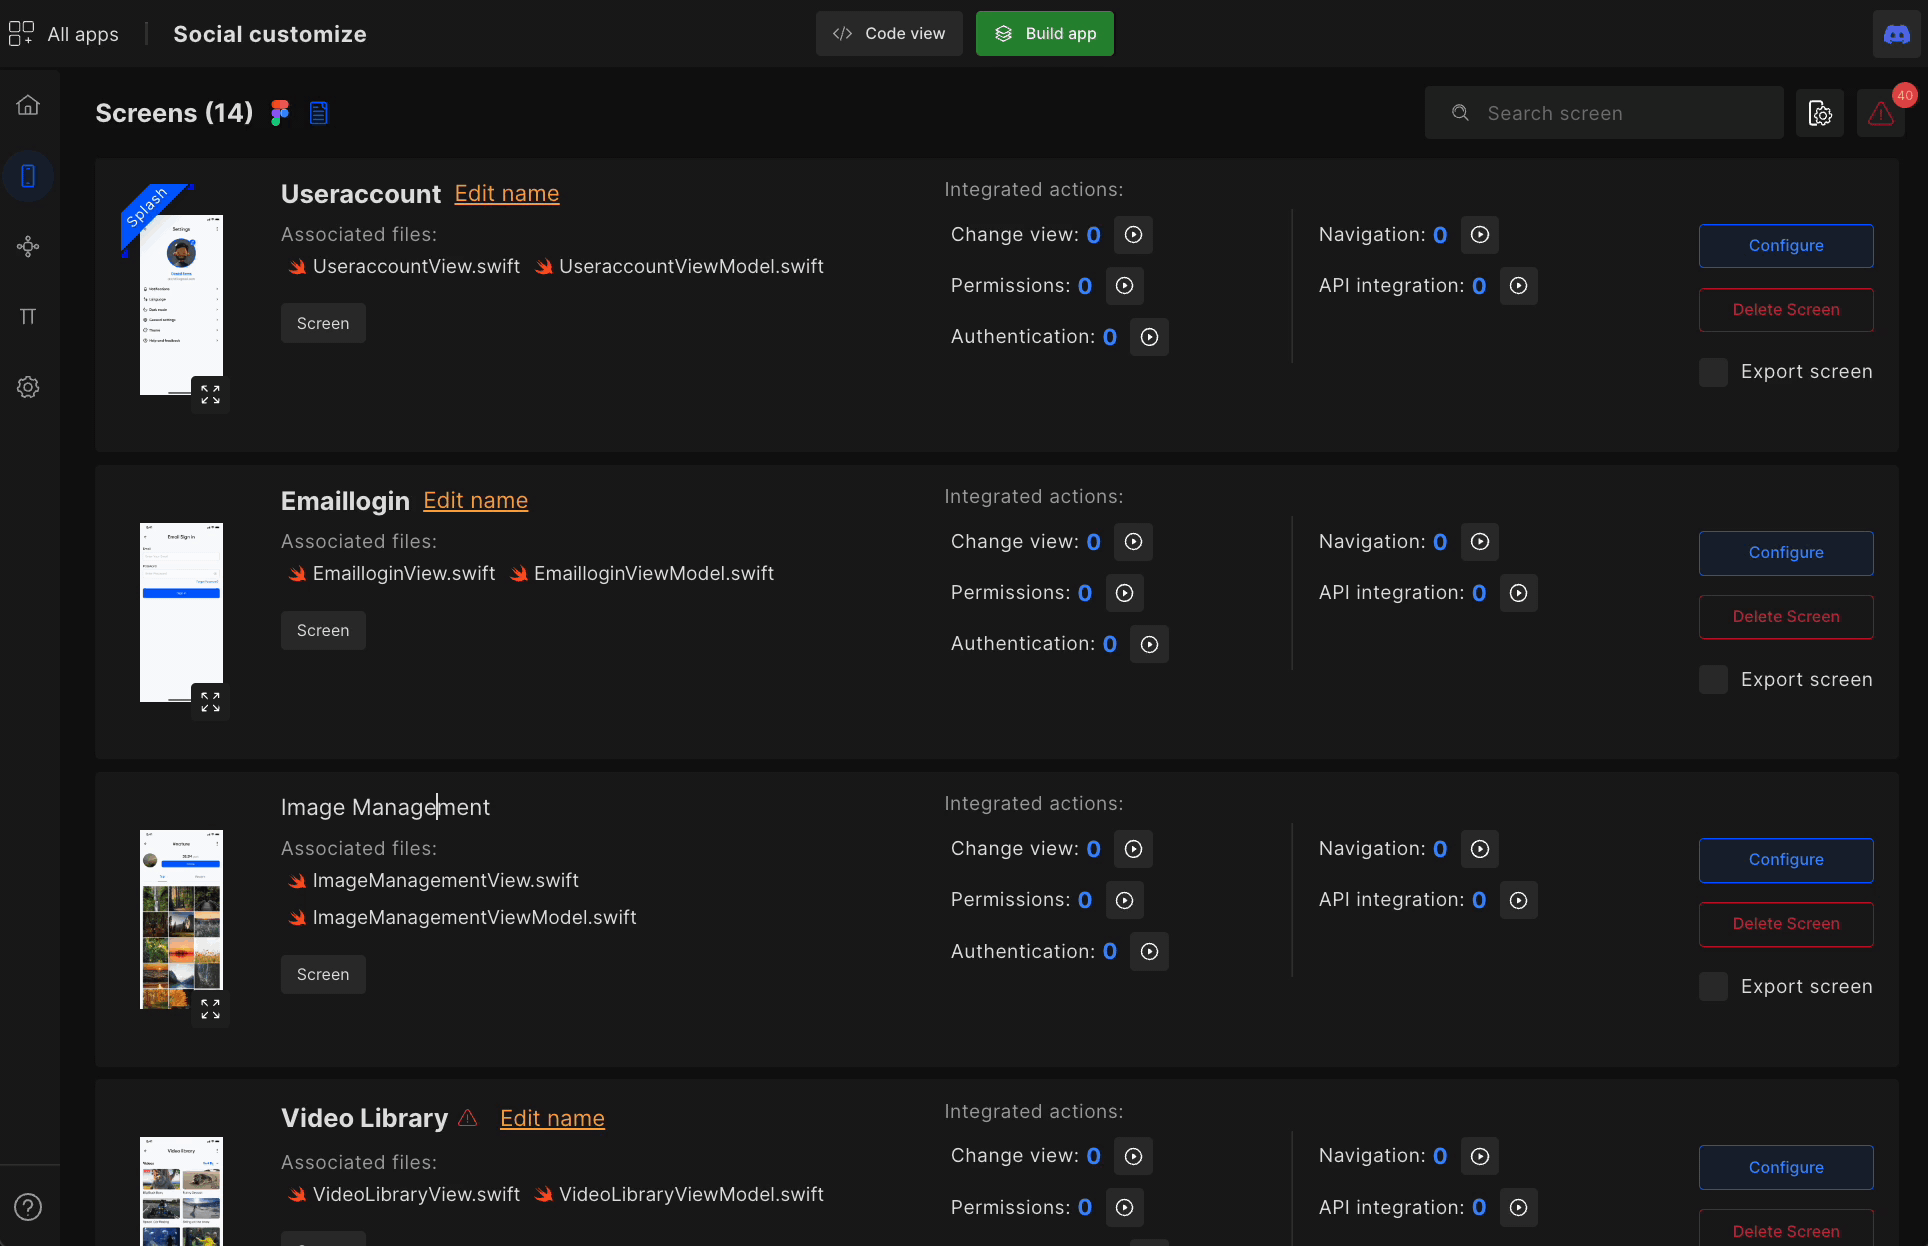Image resolution: width=1928 pixels, height=1246 pixels.
Task: Click Edit name next to Useraccount
Action: coord(507,194)
